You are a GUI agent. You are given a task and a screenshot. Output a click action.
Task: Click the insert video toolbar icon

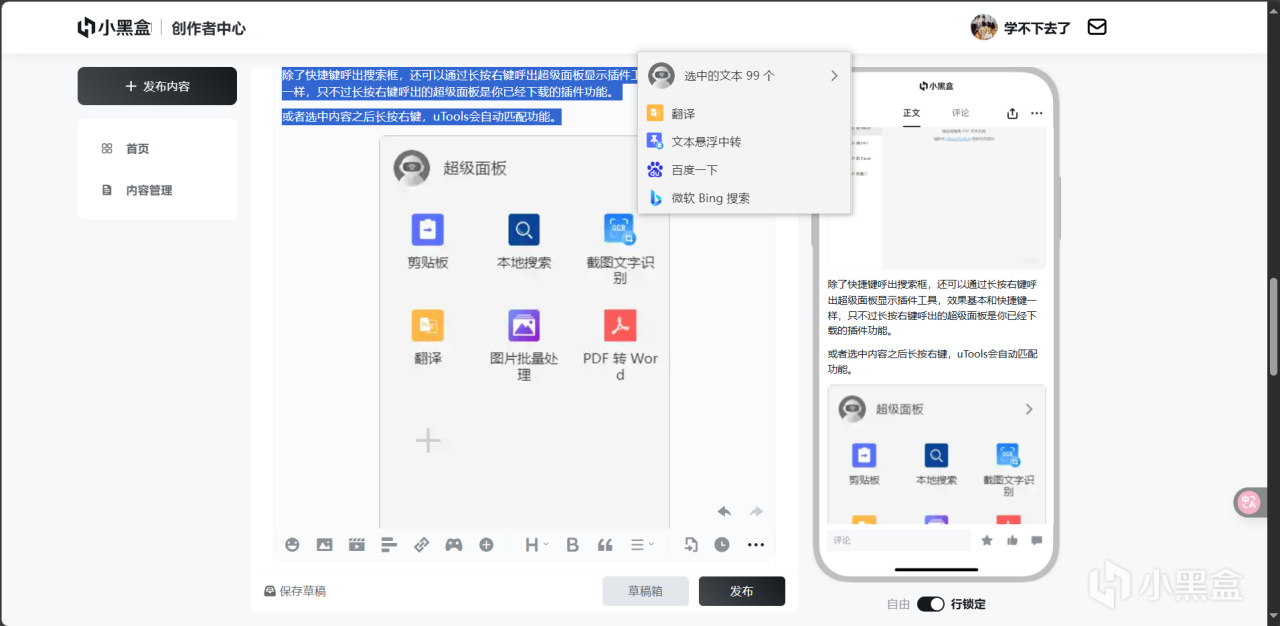point(356,545)
